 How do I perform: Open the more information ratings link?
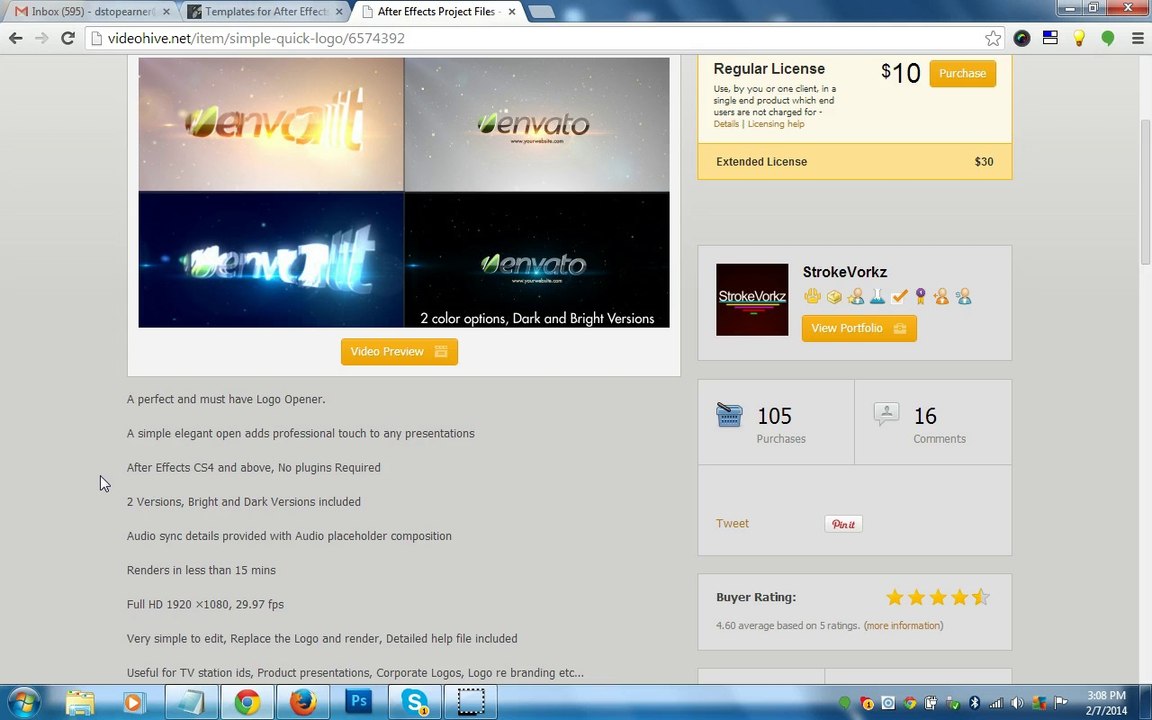[x=904, y=625]
